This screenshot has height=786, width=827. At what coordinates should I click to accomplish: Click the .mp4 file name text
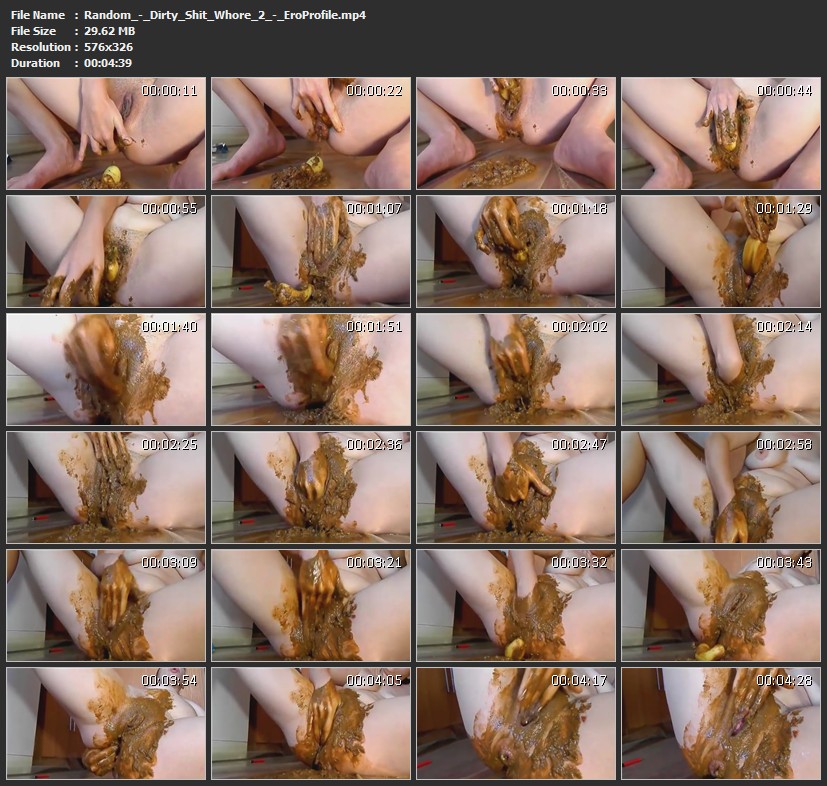[x=224, y=15]
